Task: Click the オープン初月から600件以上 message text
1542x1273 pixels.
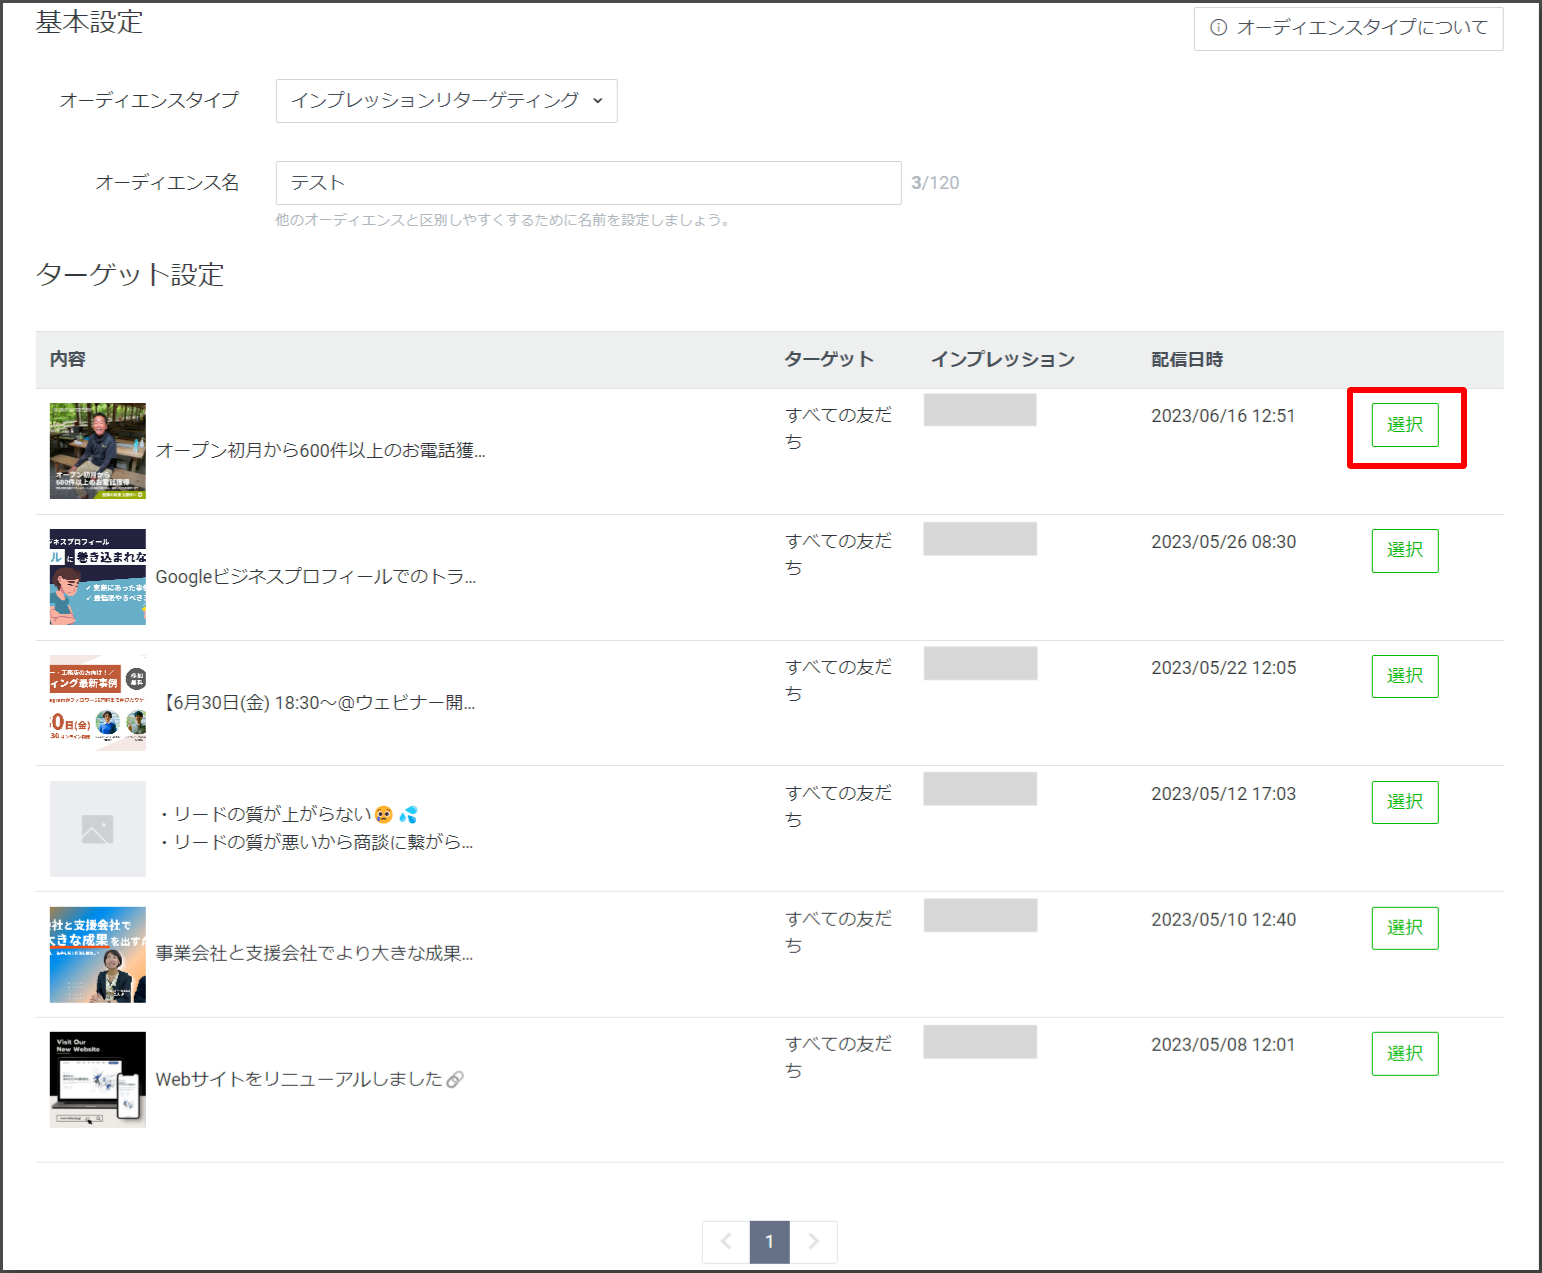Action: (x=320, y=451)
